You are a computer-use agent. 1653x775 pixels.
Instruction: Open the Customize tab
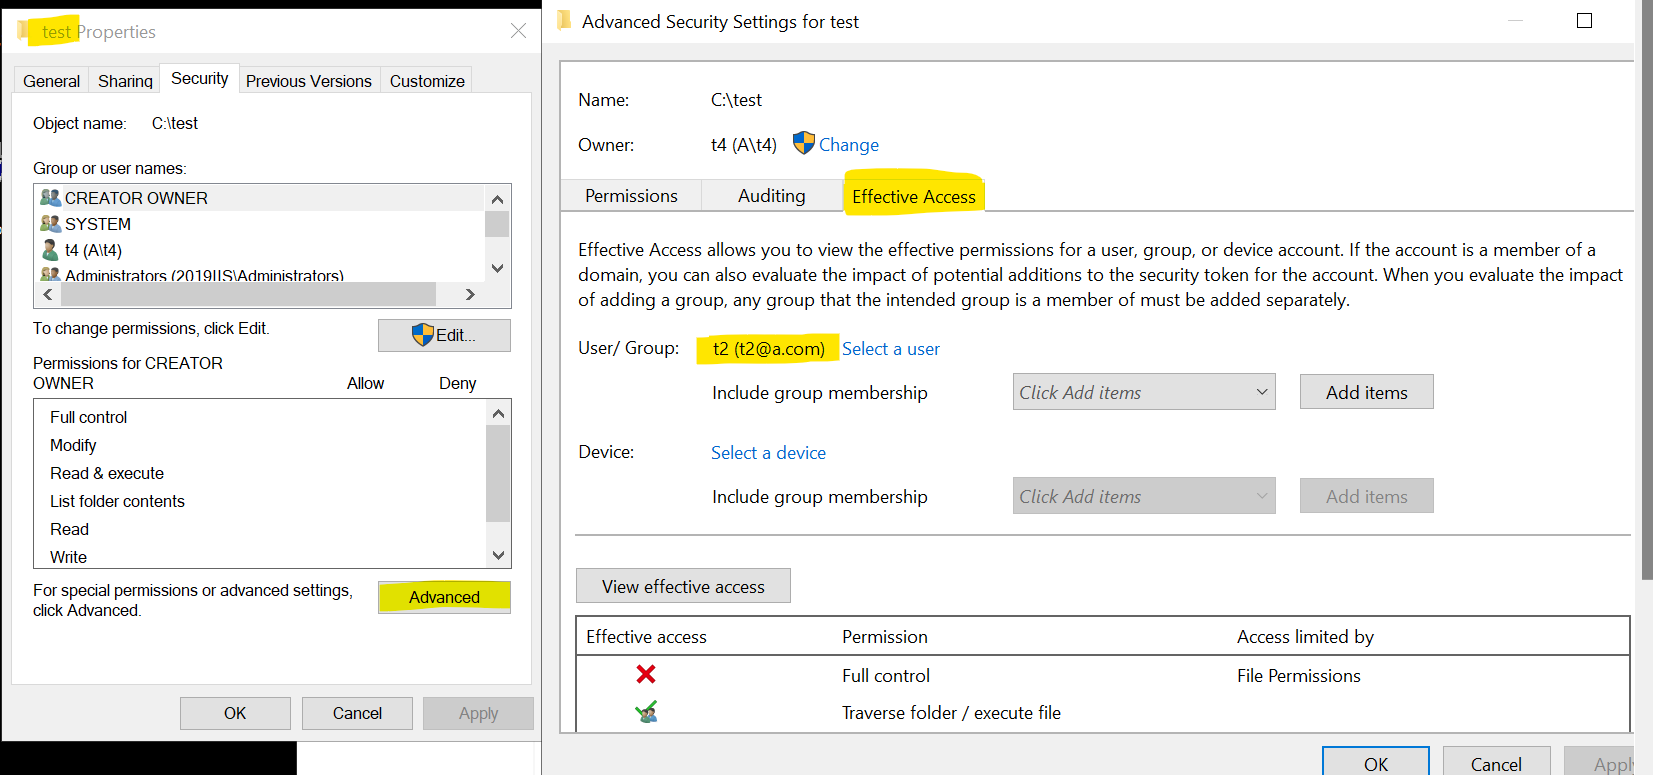(427, 81)
